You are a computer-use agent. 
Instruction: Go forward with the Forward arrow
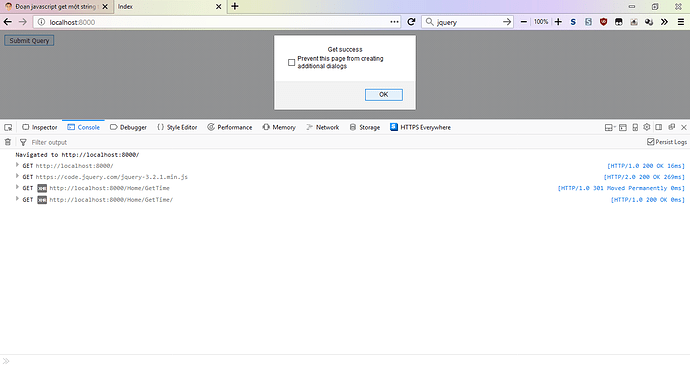coord(23,22)
